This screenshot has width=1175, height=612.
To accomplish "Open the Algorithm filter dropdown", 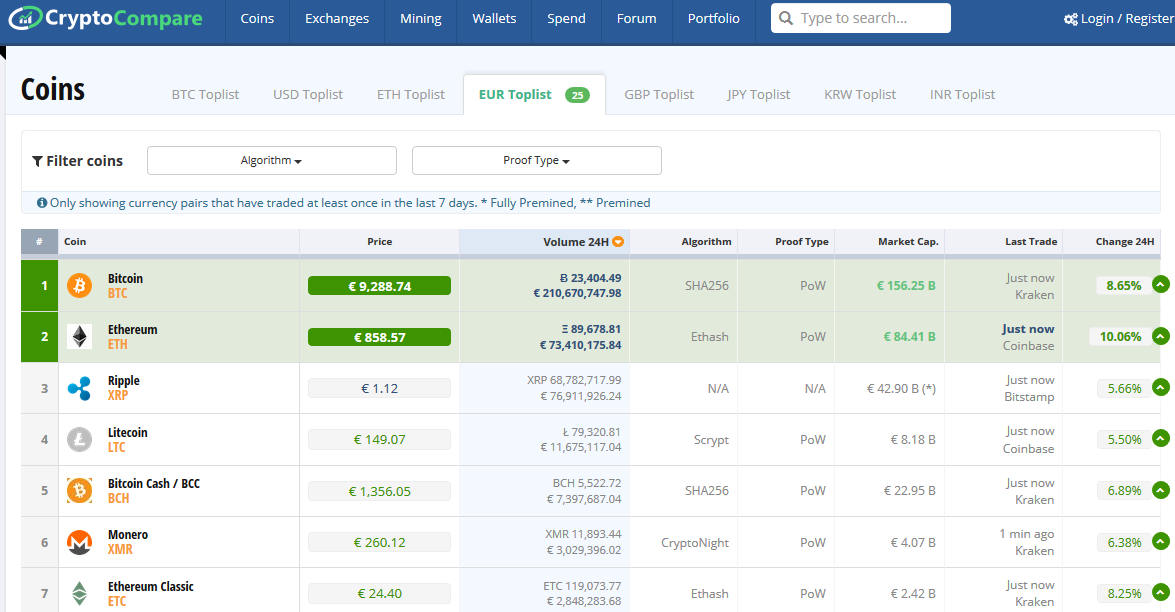I will click(272, 160).
